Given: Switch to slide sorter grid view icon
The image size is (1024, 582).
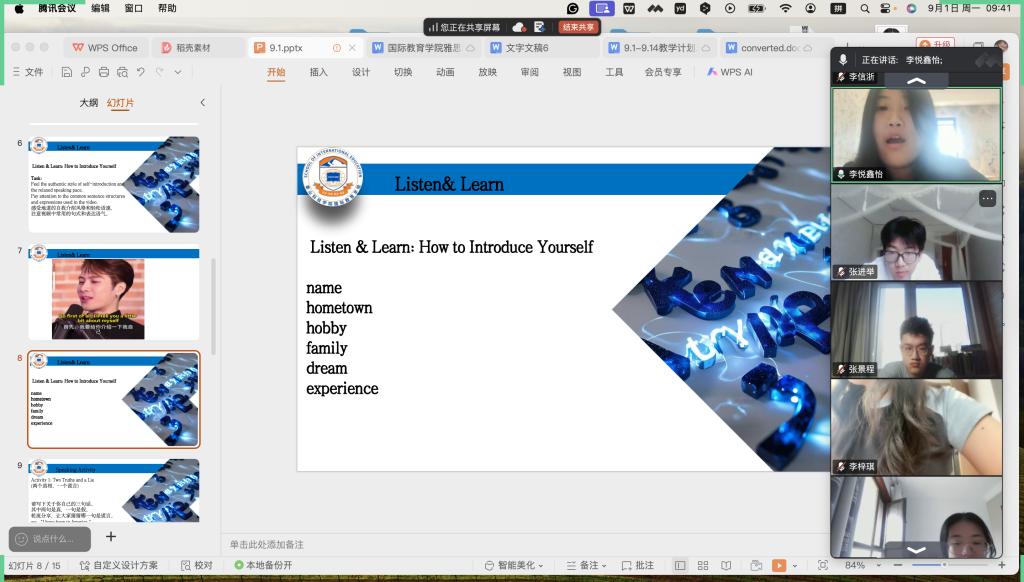Looking at the screenshot, I should click(703, 565).
